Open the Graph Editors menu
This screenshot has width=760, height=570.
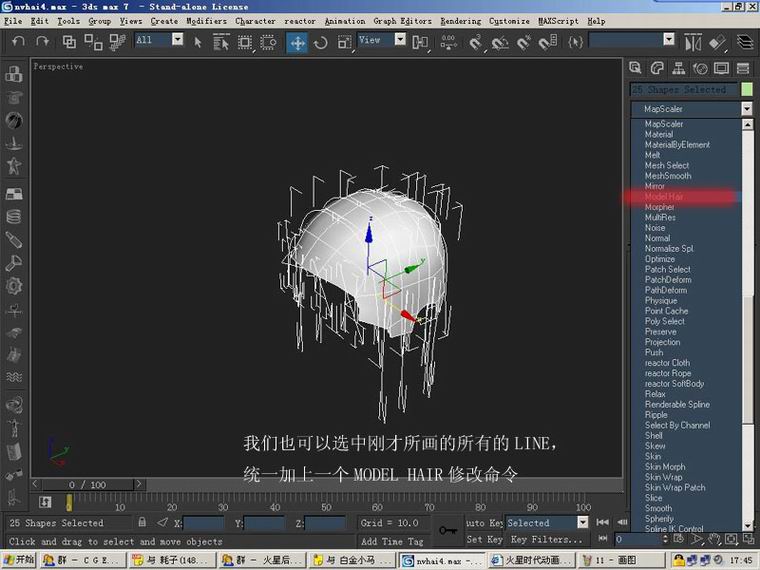(x=402, y=21)
